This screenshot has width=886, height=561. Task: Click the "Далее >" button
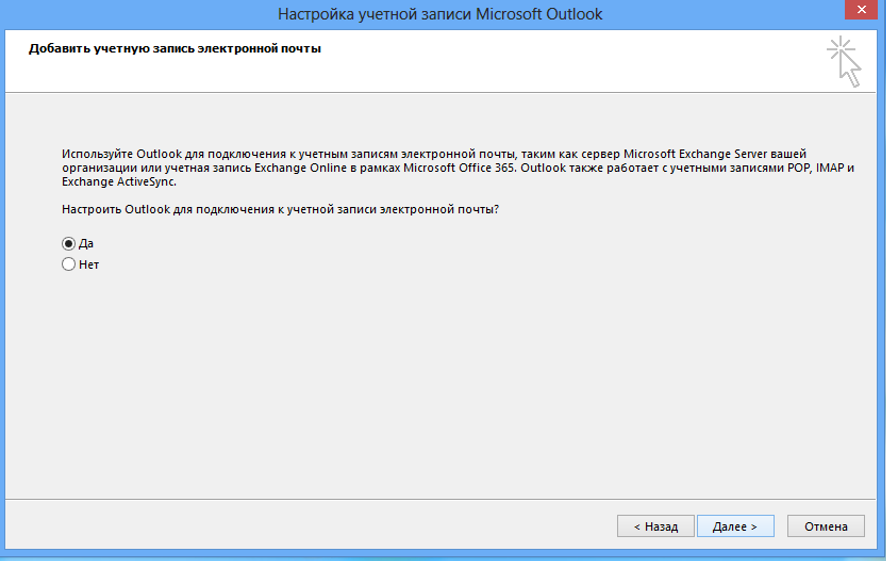(734, 526)
